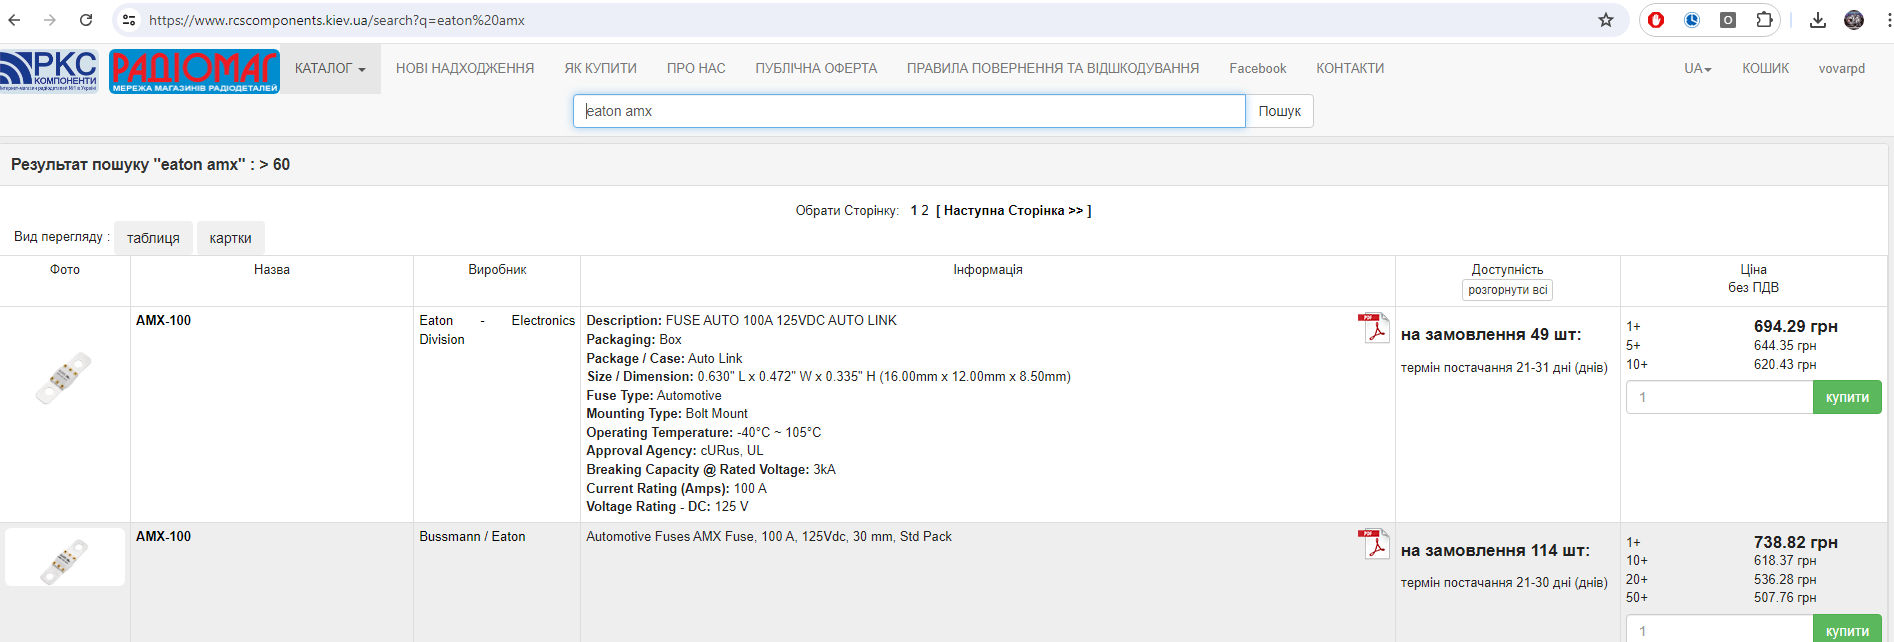The image size is (1894, 642).
Task: Open the red Opera-style extension icon
Action: tap(1656, 20)
